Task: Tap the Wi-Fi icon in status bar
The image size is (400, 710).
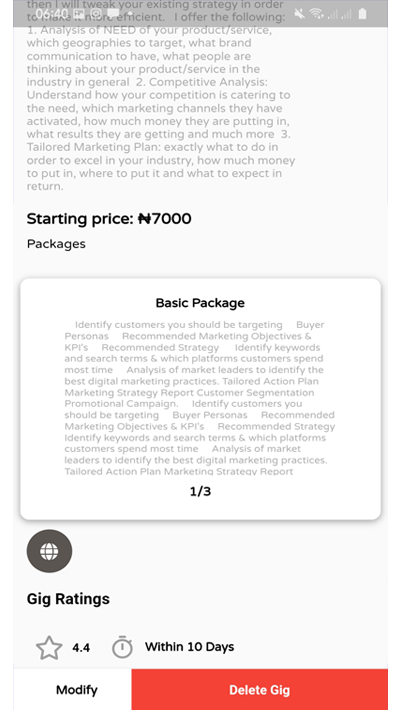Action: pos(317,14)
